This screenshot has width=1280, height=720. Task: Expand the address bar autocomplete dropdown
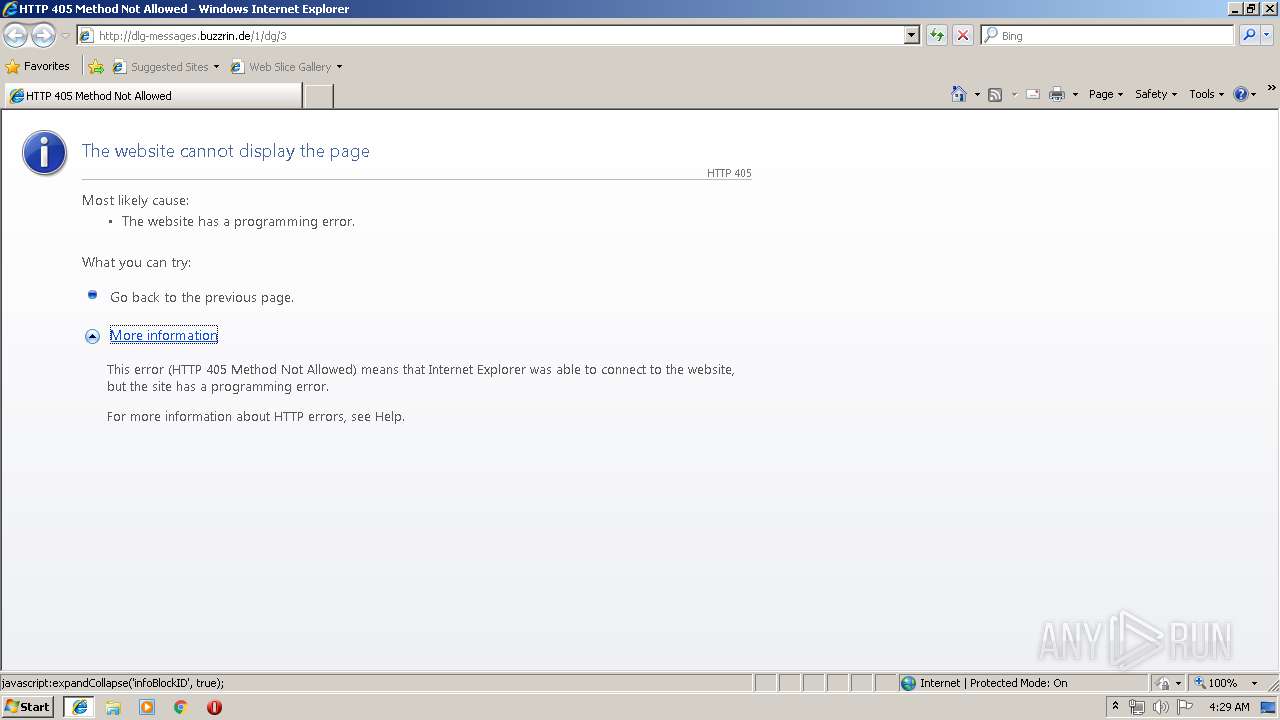912,36
